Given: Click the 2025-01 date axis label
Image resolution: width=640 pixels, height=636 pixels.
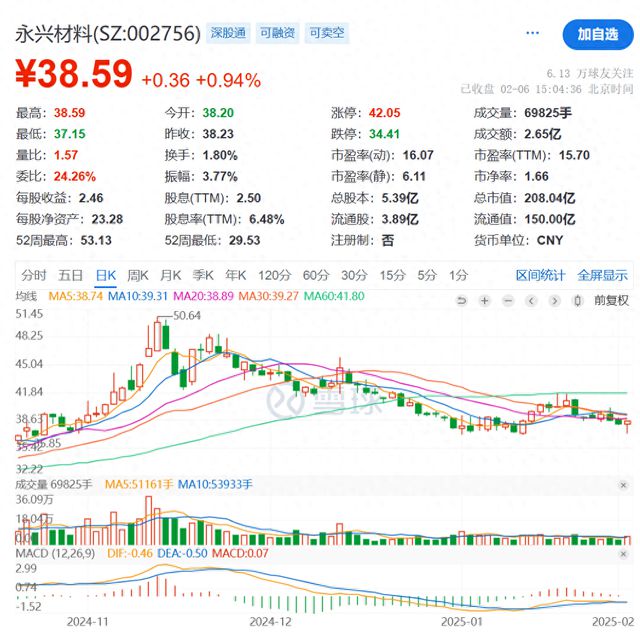Looking at the screenshot, I should pos(462,622).
